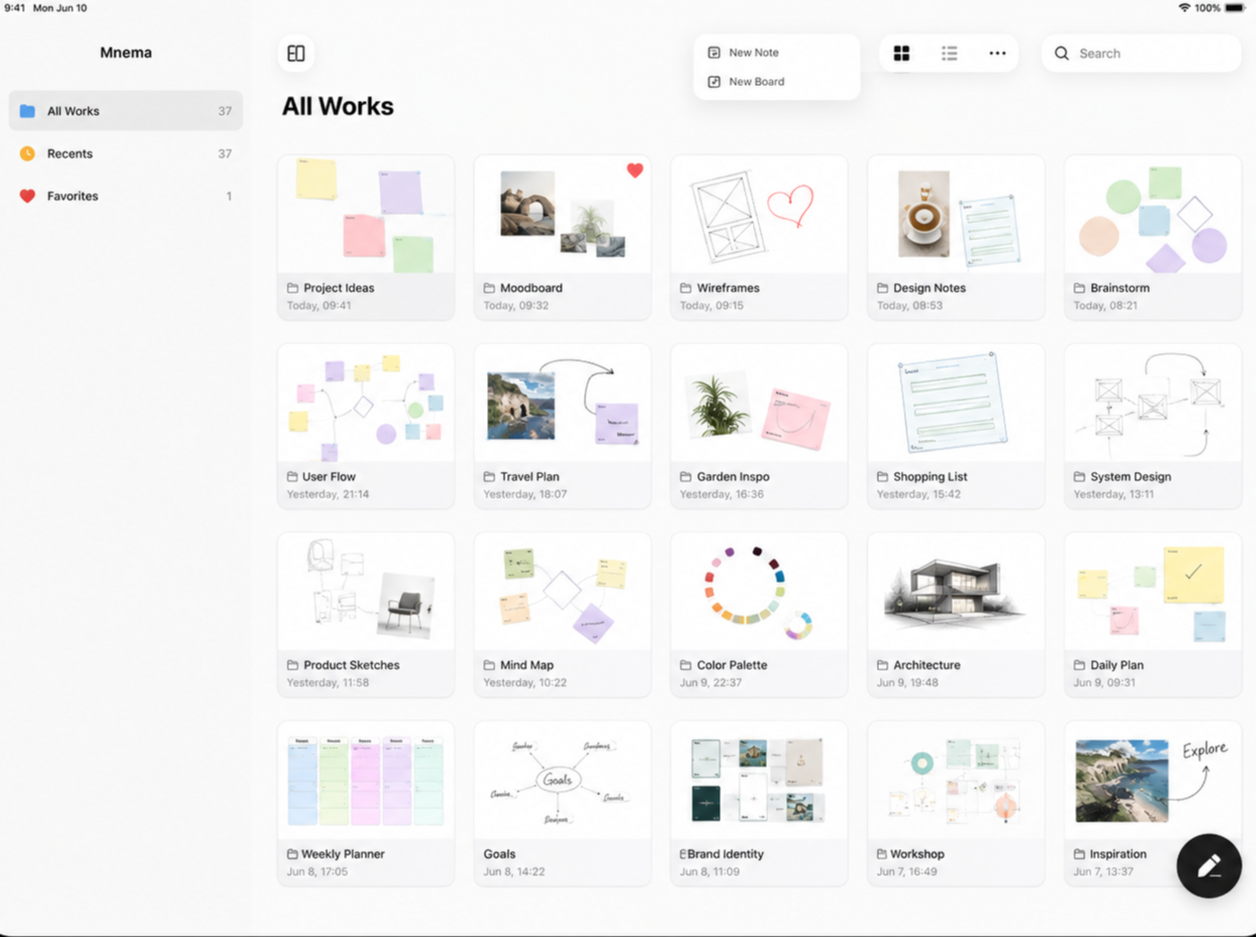Click folder icon beside System Design title
Screen dimensions: 1256x937
[1080, 477]
